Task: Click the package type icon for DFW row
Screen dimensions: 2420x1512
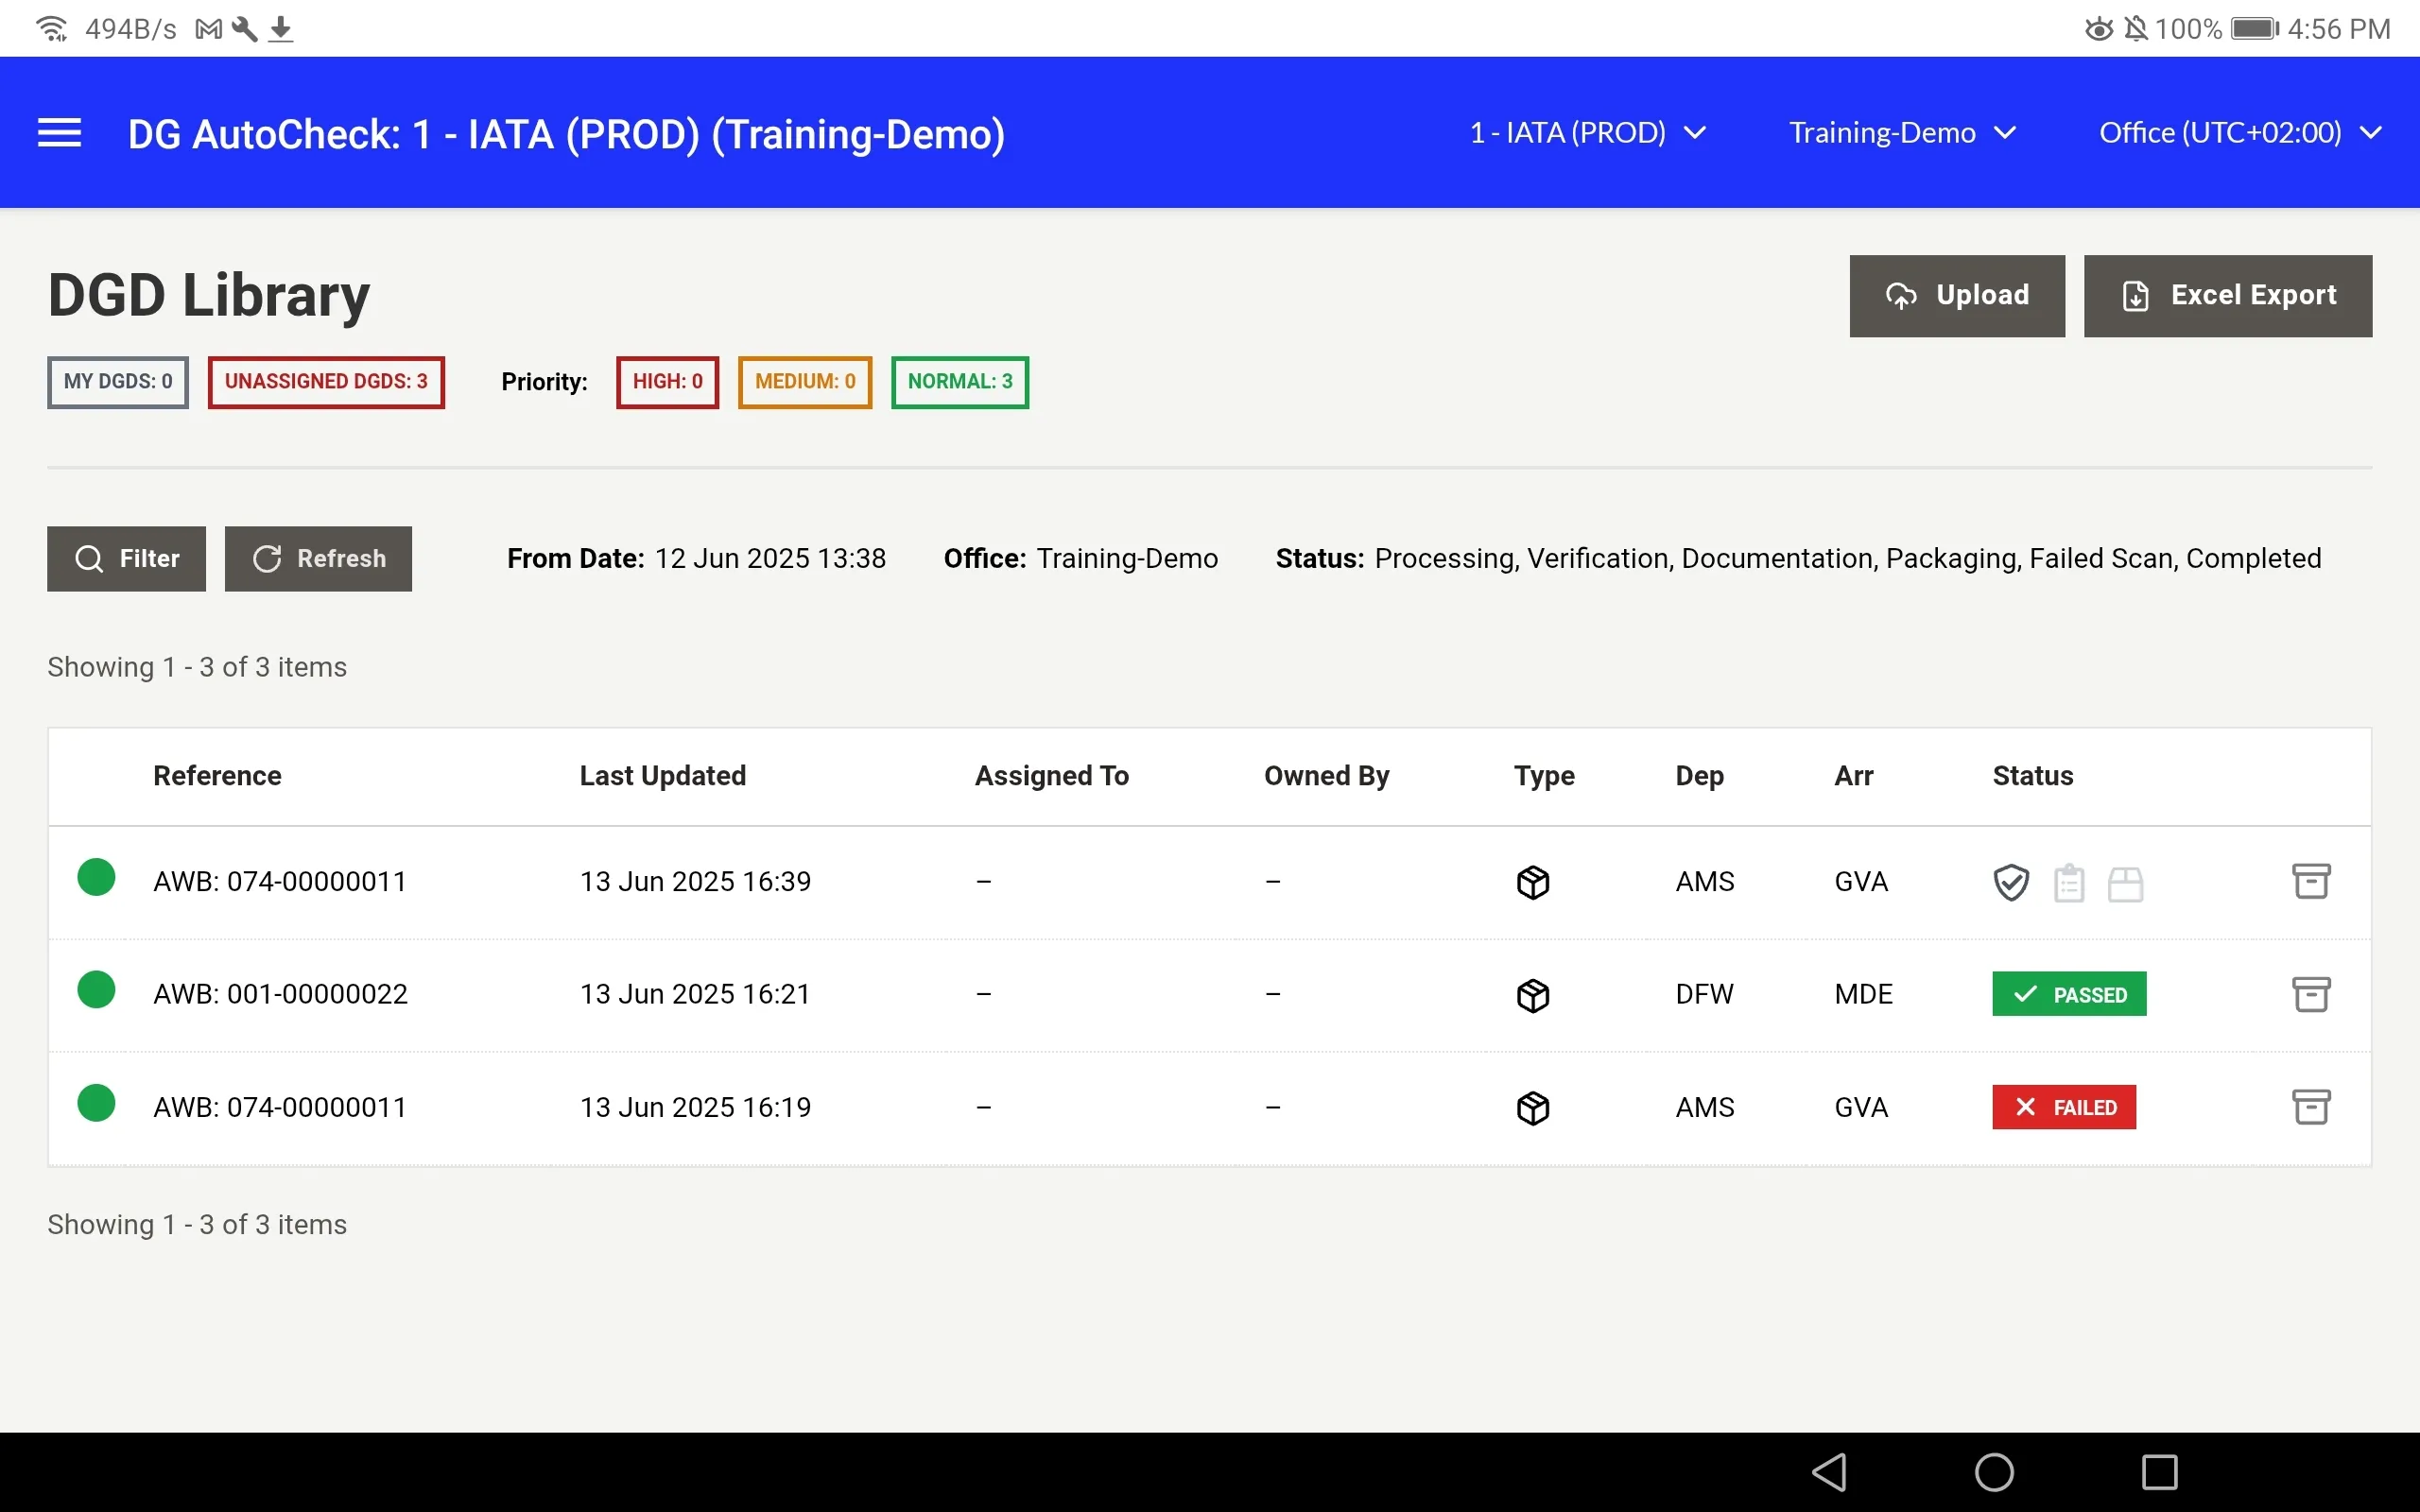Action: pos(1533,995)
